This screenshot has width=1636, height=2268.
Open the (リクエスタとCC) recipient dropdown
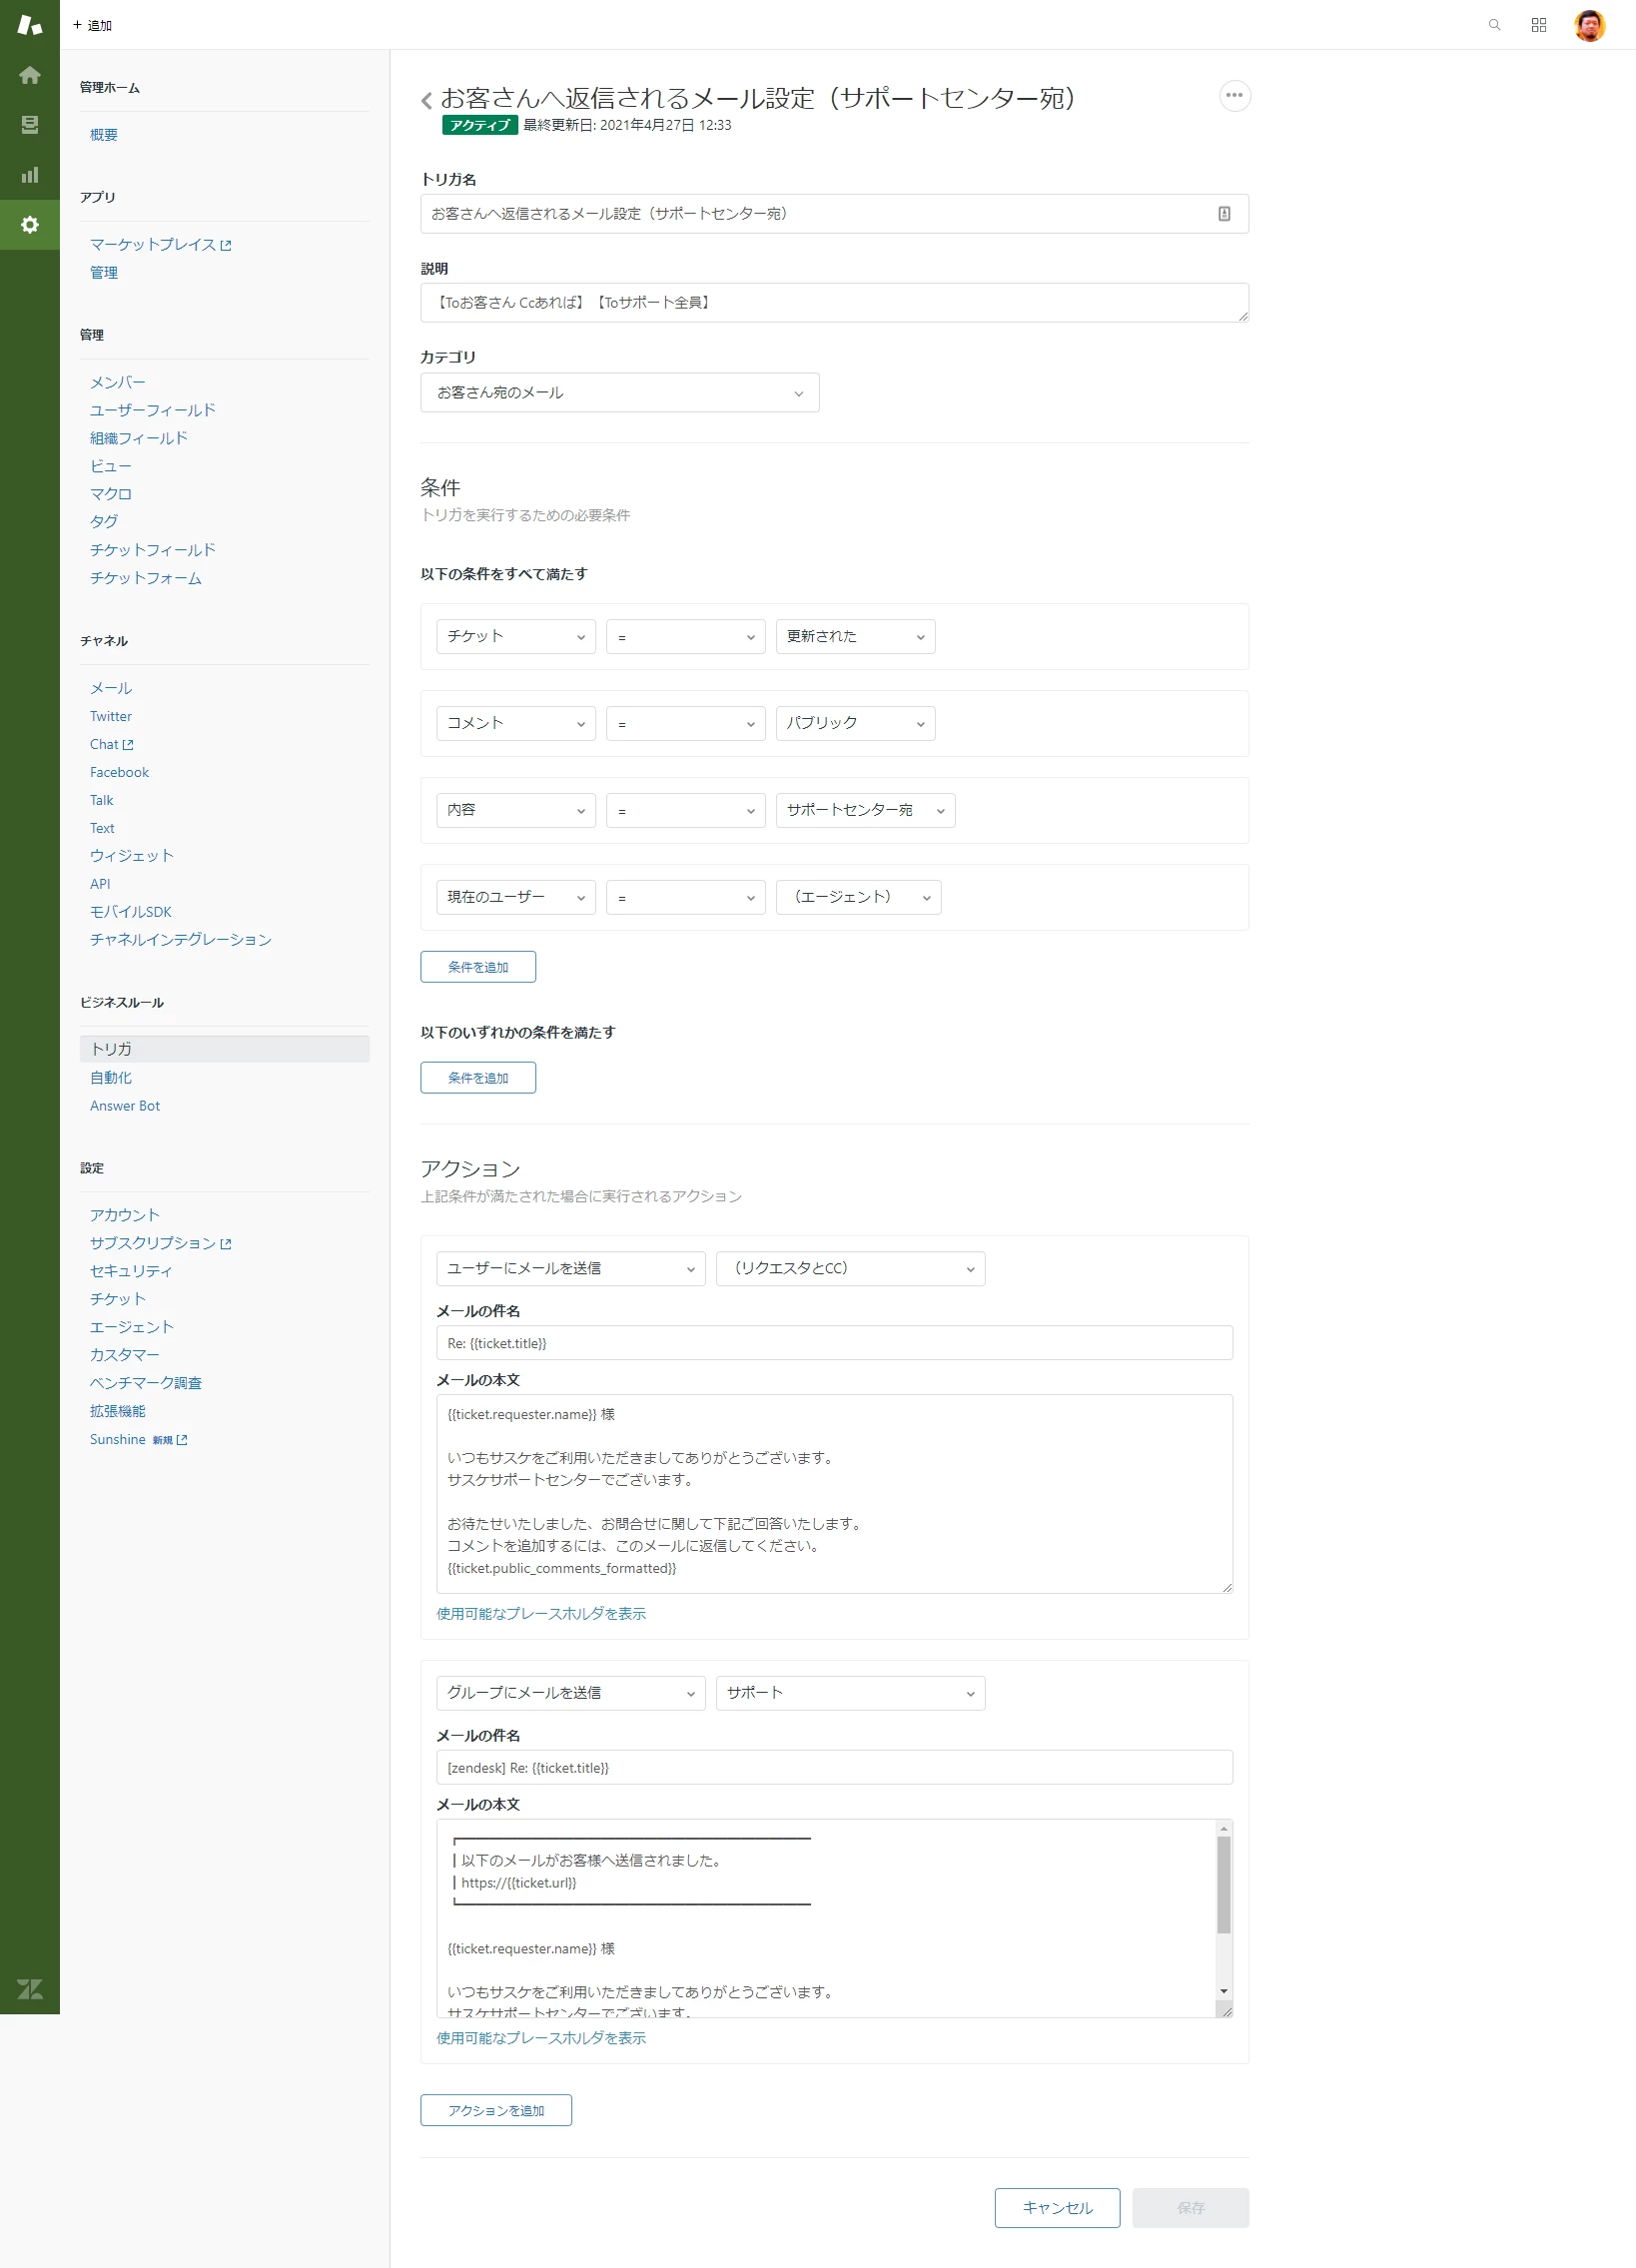click(850, 1269)
